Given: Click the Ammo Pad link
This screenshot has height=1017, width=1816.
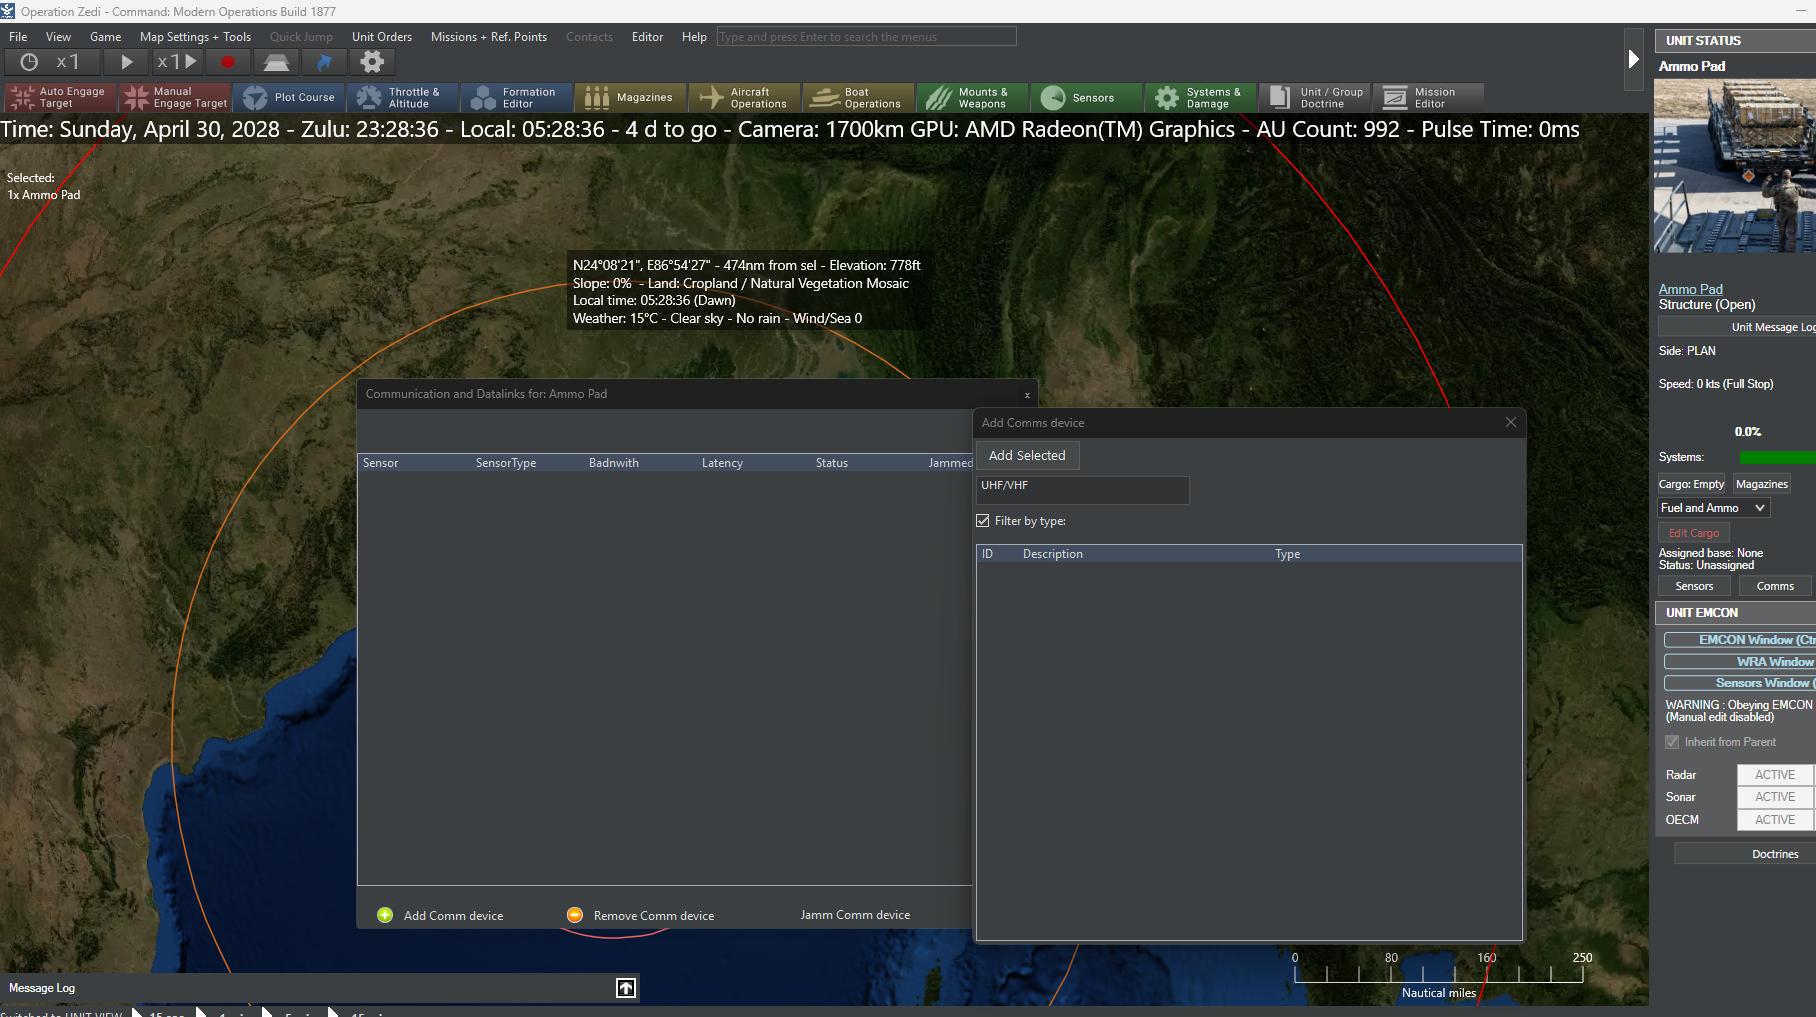Looking at the screenshot, I should click(x=1691, y=289).
